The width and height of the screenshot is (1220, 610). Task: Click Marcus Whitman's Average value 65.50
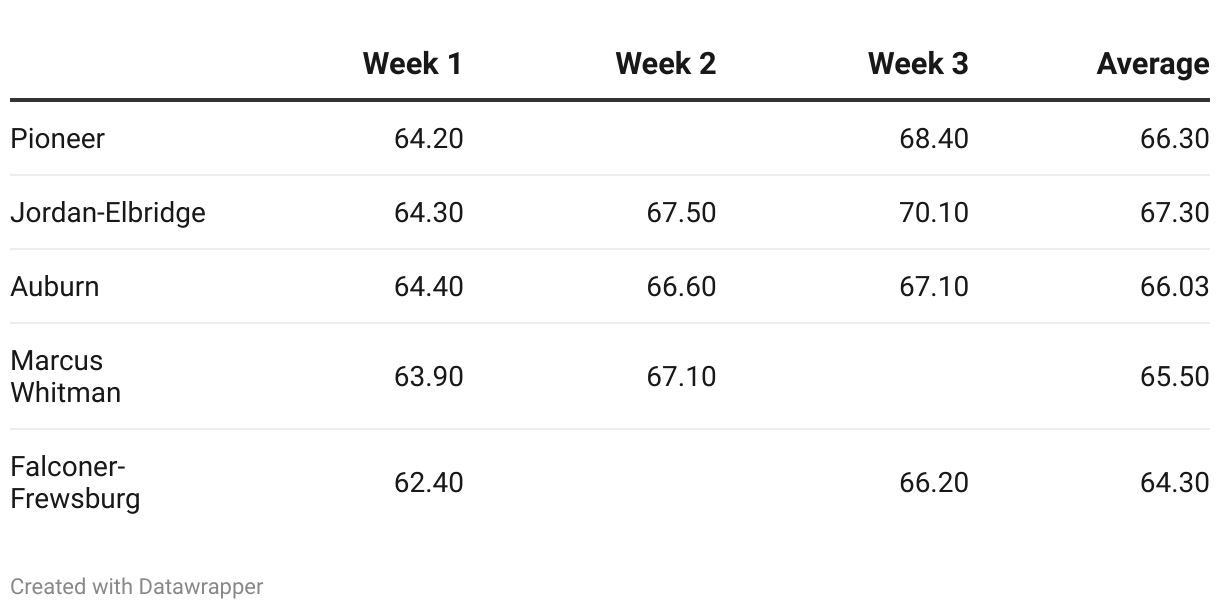pyautogui.click(x=1174, y=377)
